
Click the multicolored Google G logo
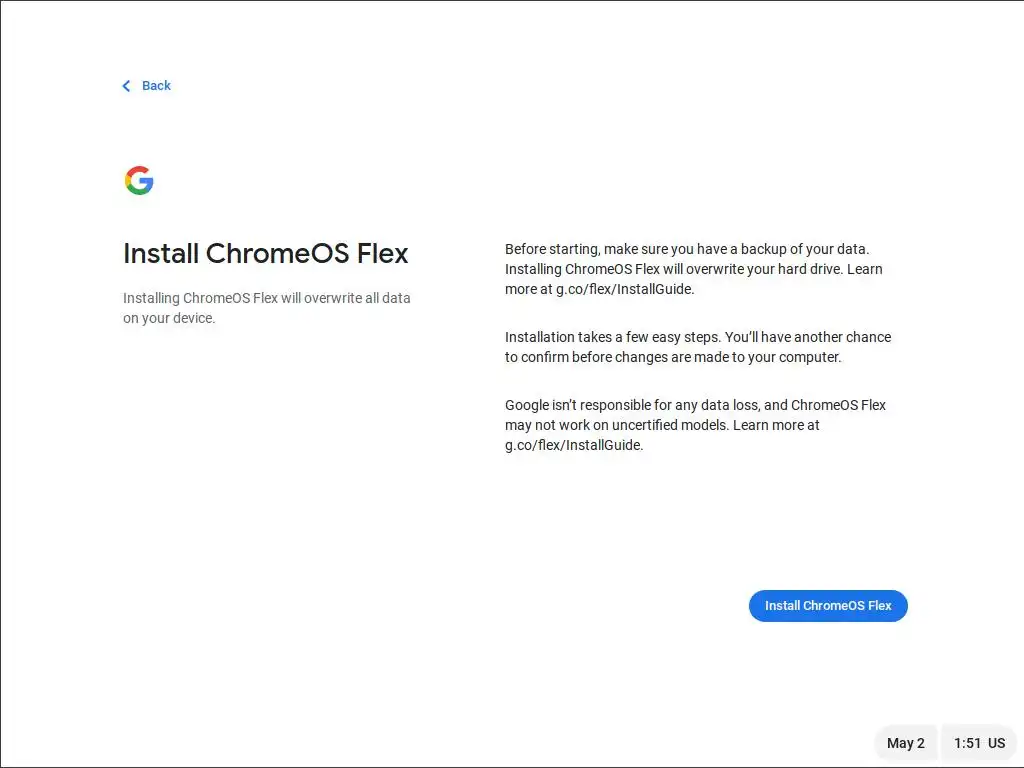139,181
